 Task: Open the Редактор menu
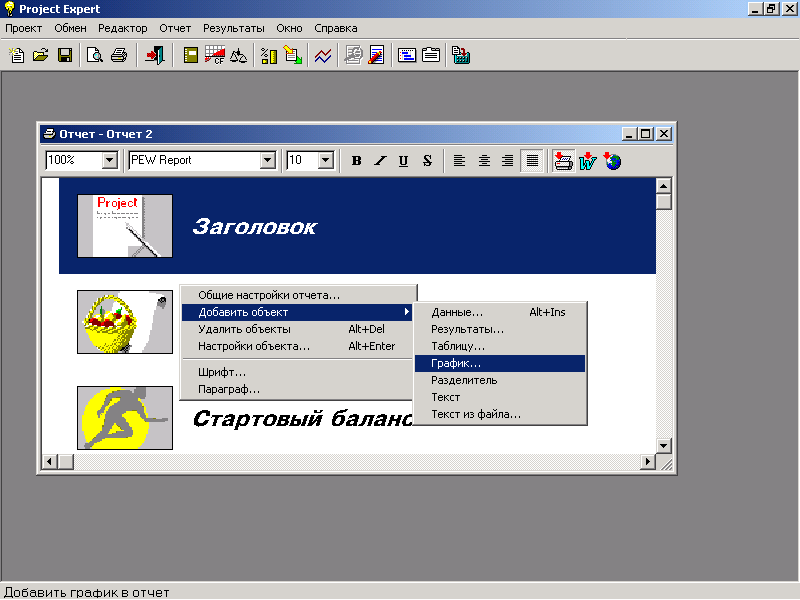122,29
